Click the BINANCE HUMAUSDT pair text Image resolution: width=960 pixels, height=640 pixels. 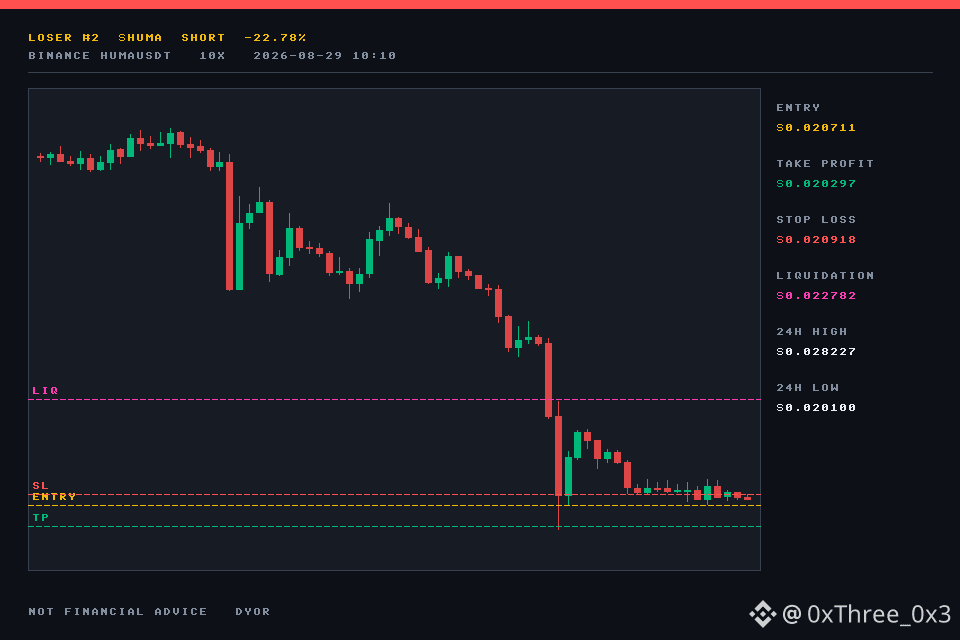100,56
